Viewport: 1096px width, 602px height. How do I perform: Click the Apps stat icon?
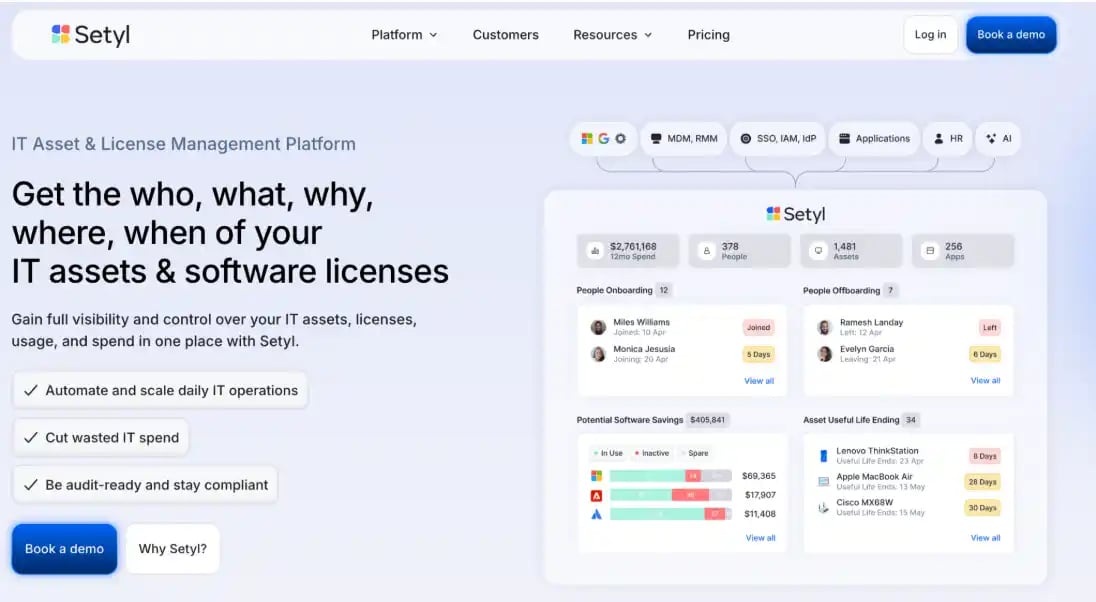click(x=930, y=251)
